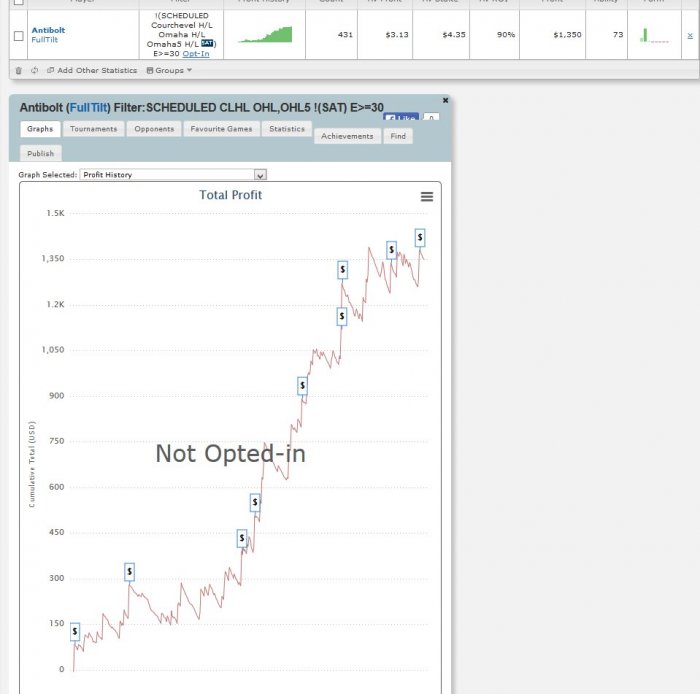Click the $ flag just below the 600 gridline
This screenshot has width=700, height=694.
tap(255, 503)
